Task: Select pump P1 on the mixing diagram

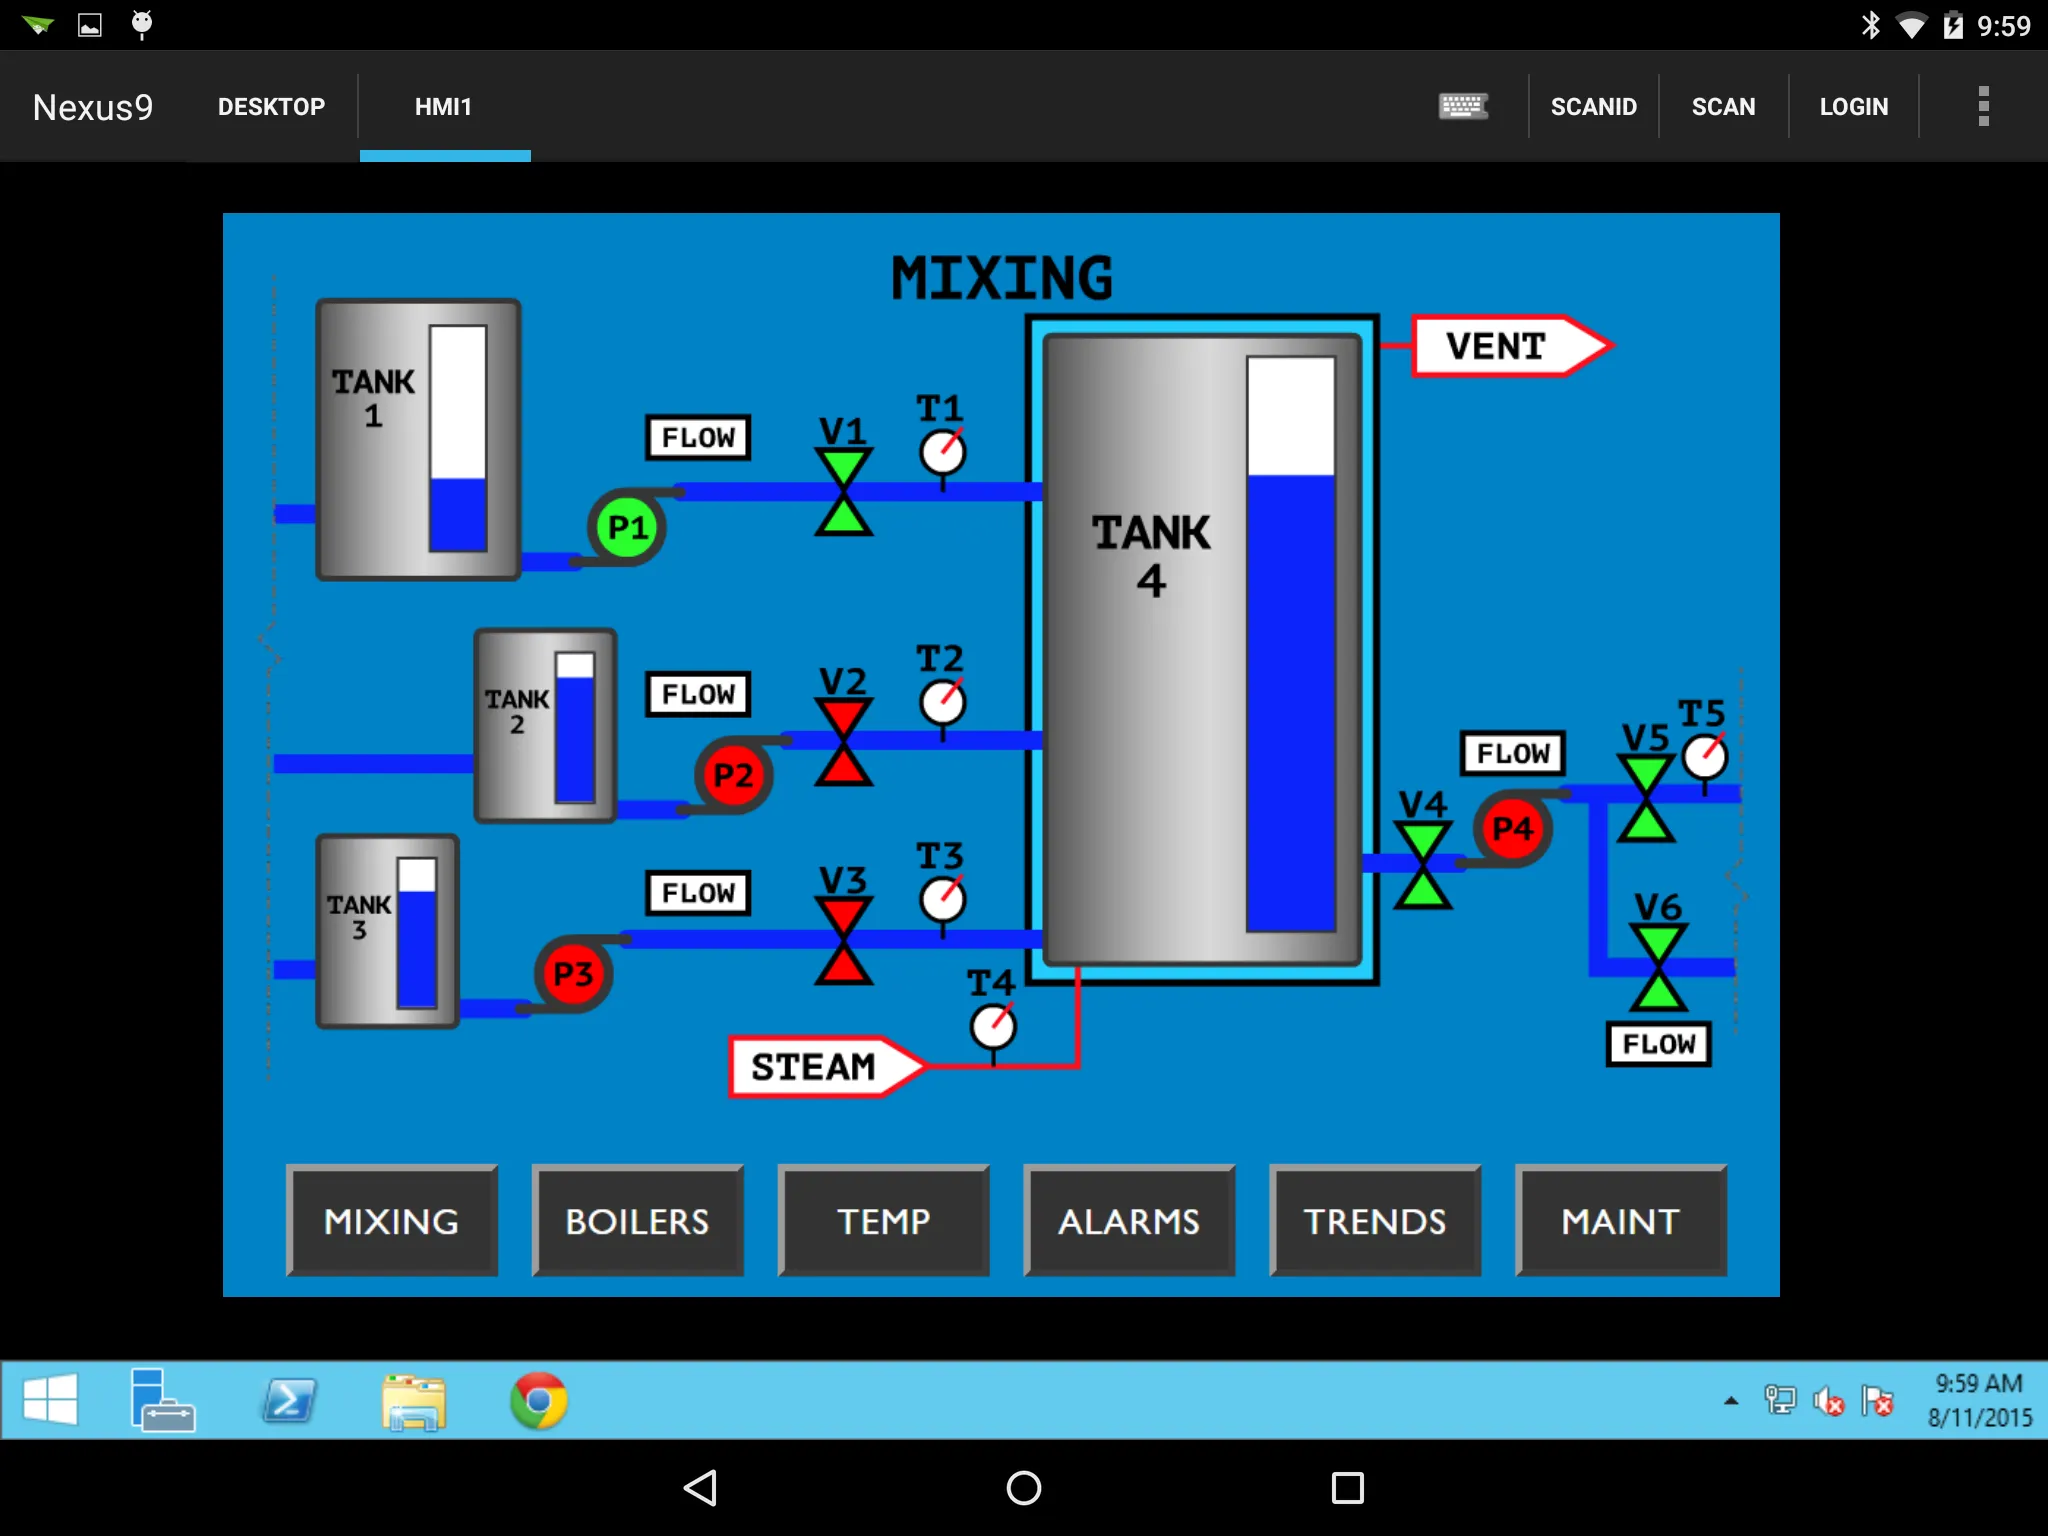Action: pyautogui.click(x=625, y=525)
